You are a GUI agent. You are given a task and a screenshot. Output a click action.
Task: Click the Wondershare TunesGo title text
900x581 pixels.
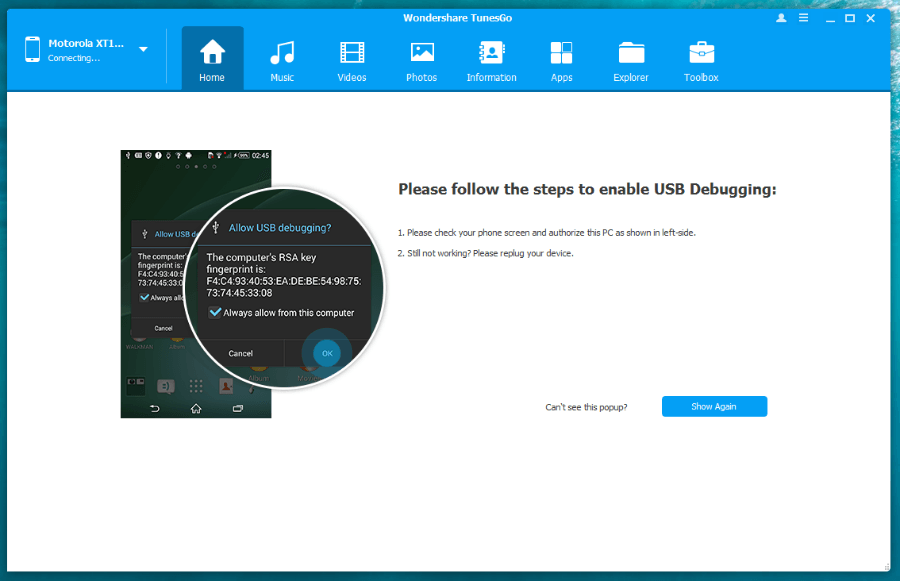click(457, 18)
